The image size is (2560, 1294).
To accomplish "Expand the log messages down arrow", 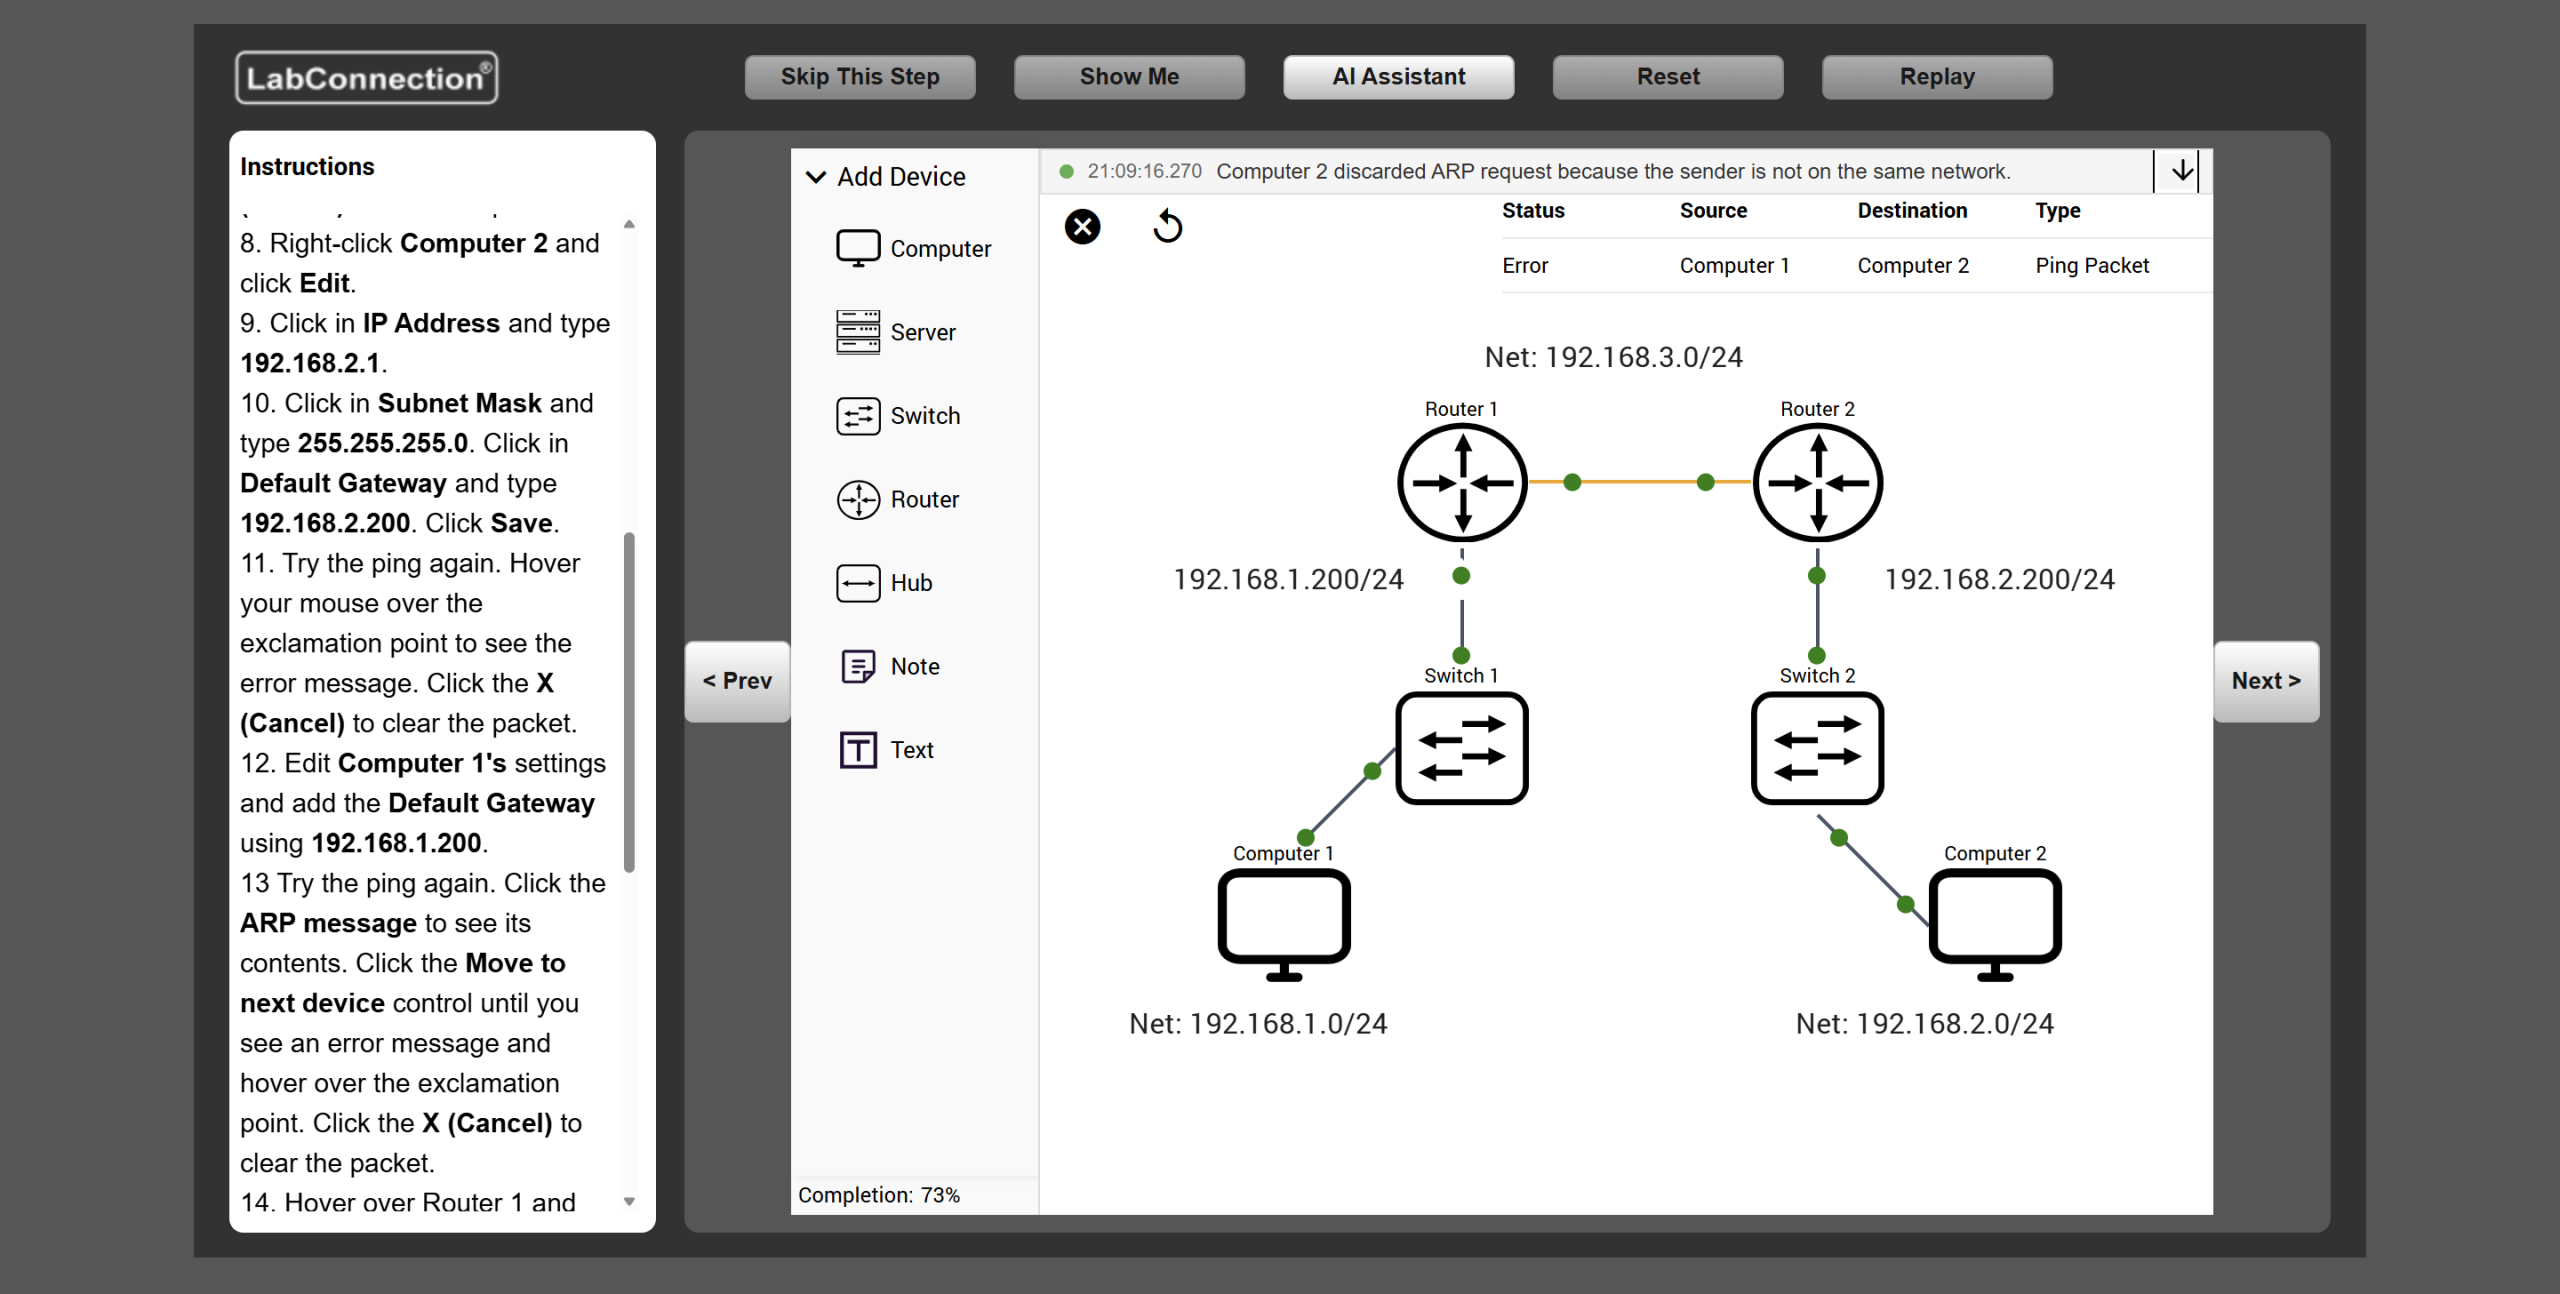I will coord(2182,171).
